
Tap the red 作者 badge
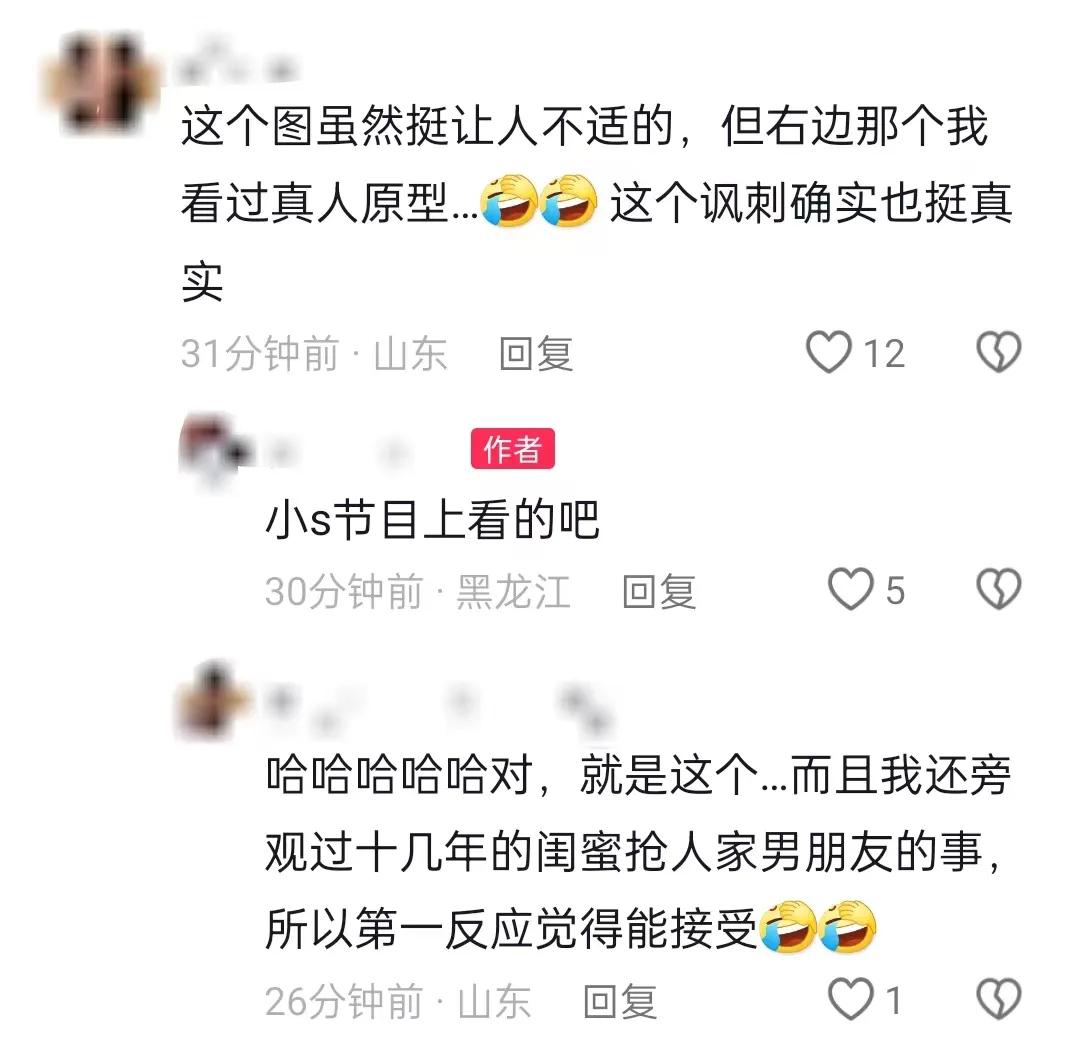512,449
